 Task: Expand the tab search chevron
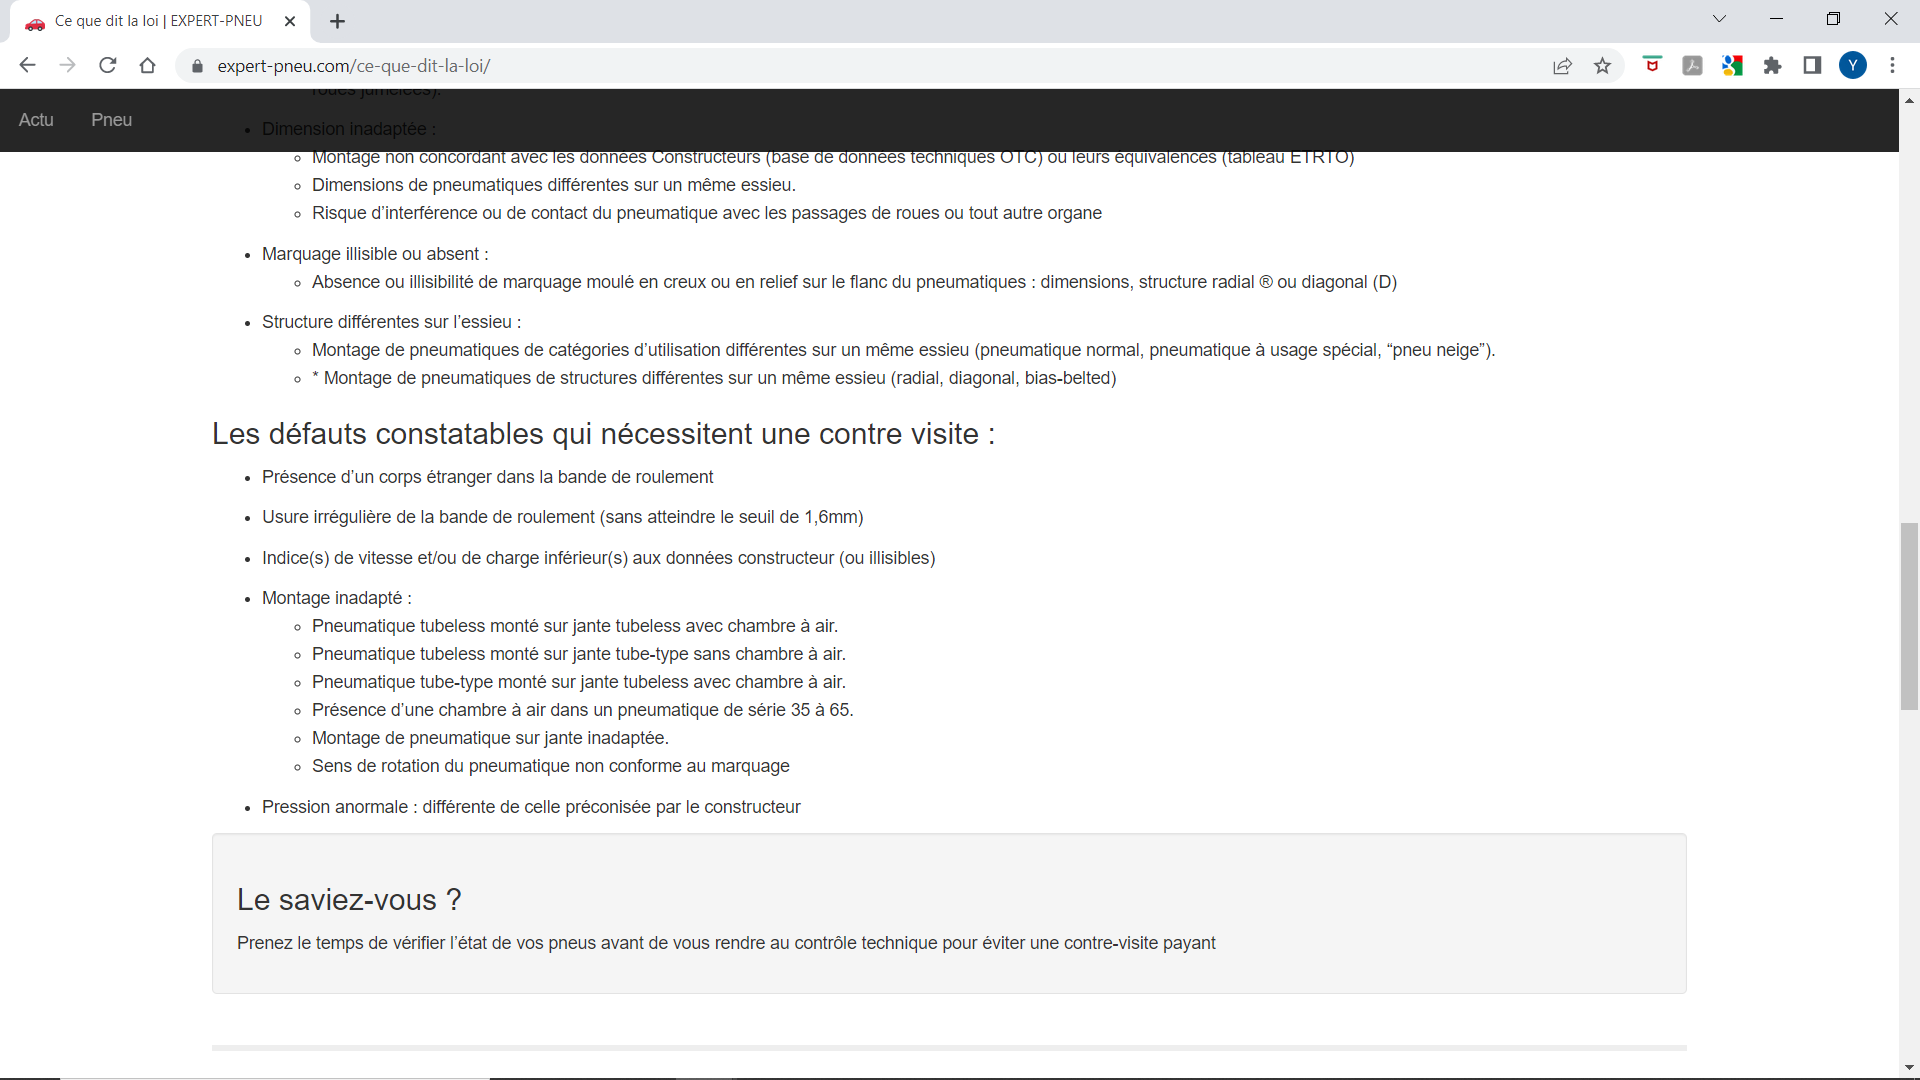click(1719, 19)
